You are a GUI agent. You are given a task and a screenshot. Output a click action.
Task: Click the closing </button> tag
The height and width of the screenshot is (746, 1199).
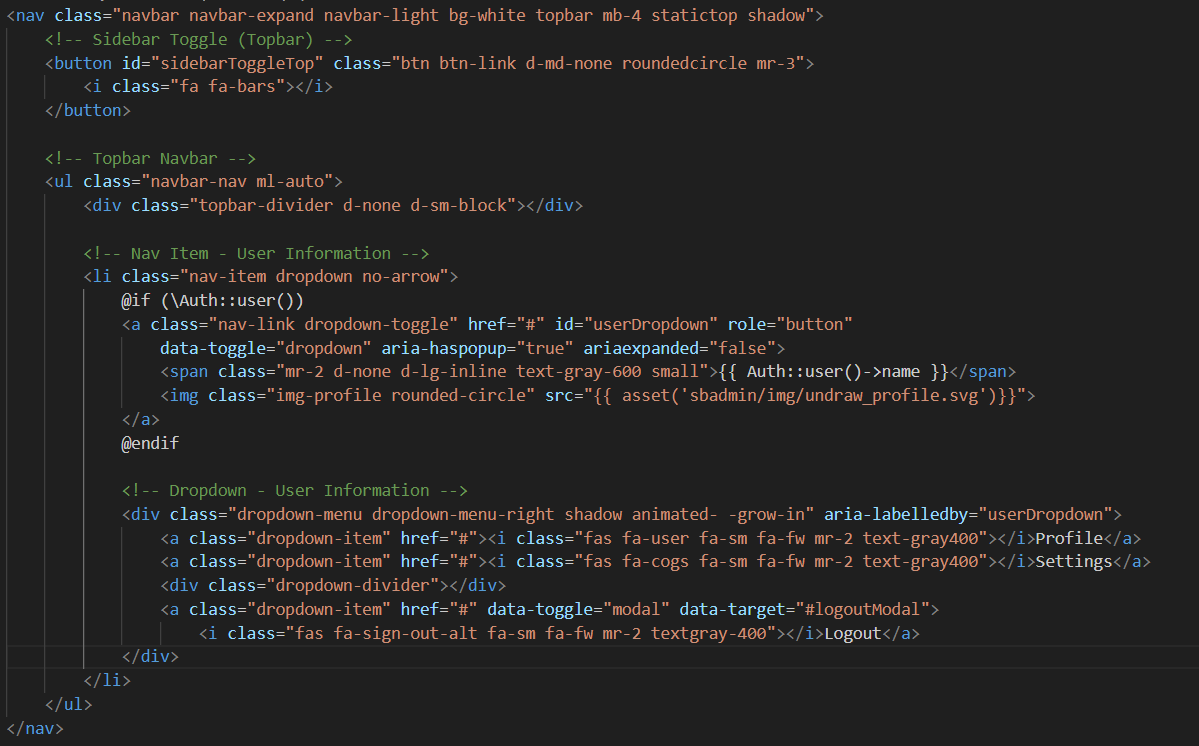[x=88, y=111]
